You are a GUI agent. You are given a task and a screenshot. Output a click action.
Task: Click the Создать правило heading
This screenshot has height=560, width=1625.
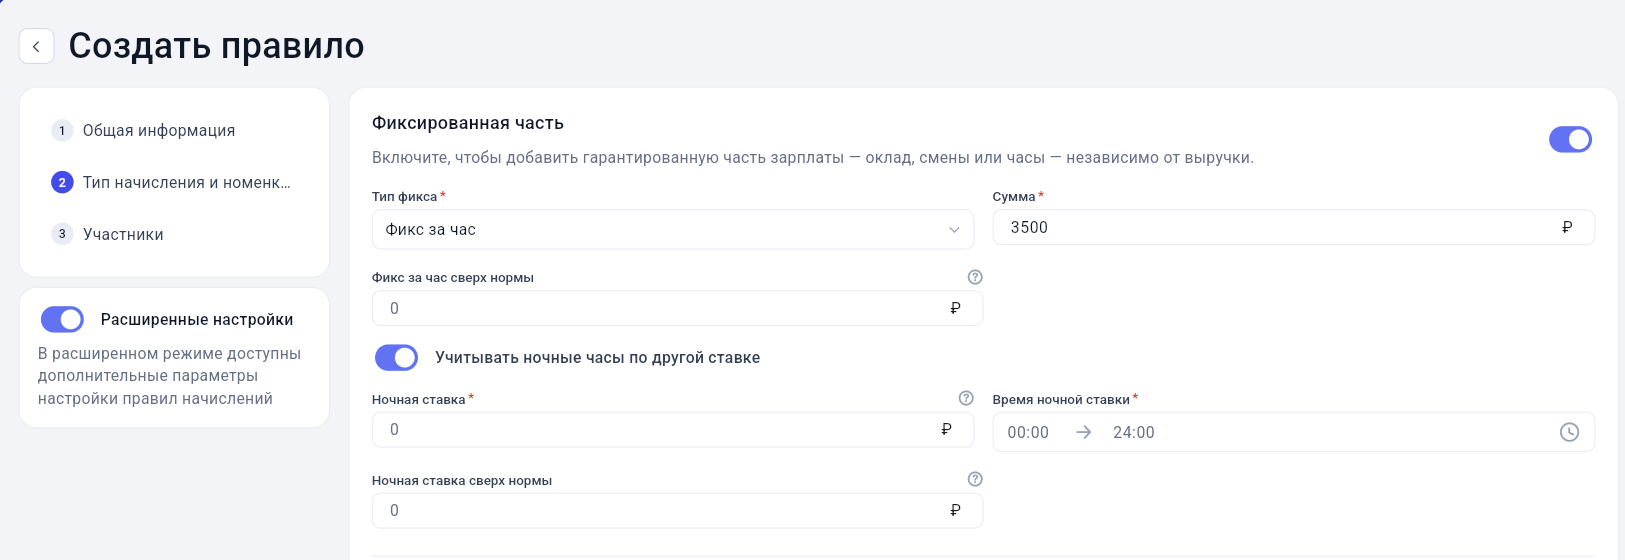[216, 46]
